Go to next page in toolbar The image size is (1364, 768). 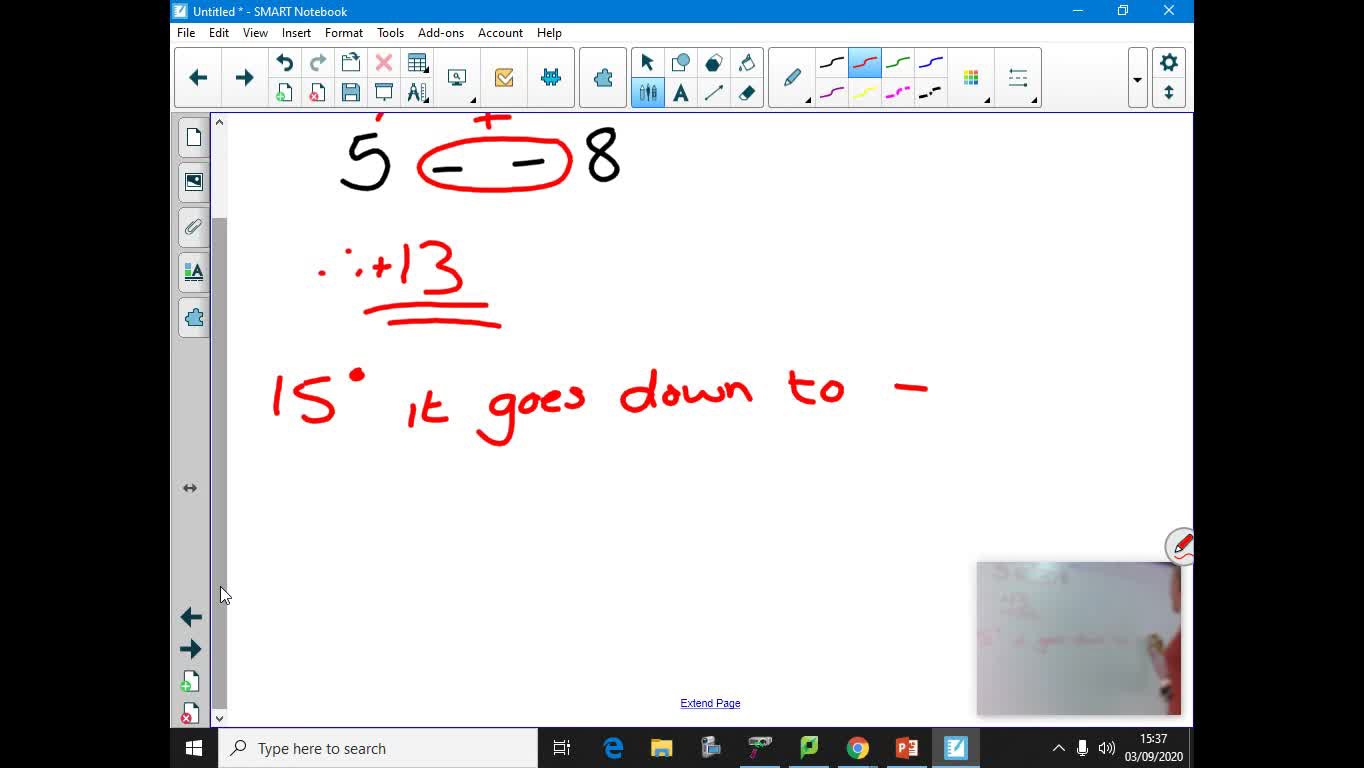coord(244,78)
